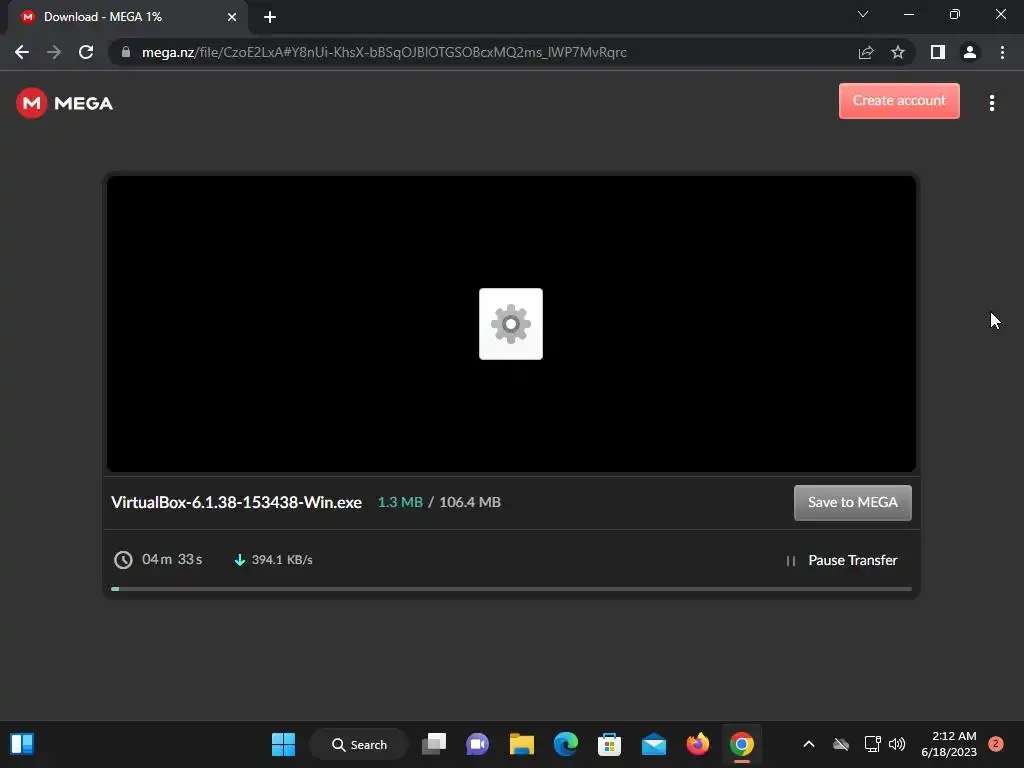This screenshot has width=1024, height=768.
Task: Click the 394.1 KB/s speed value
Action: [282, 560]
